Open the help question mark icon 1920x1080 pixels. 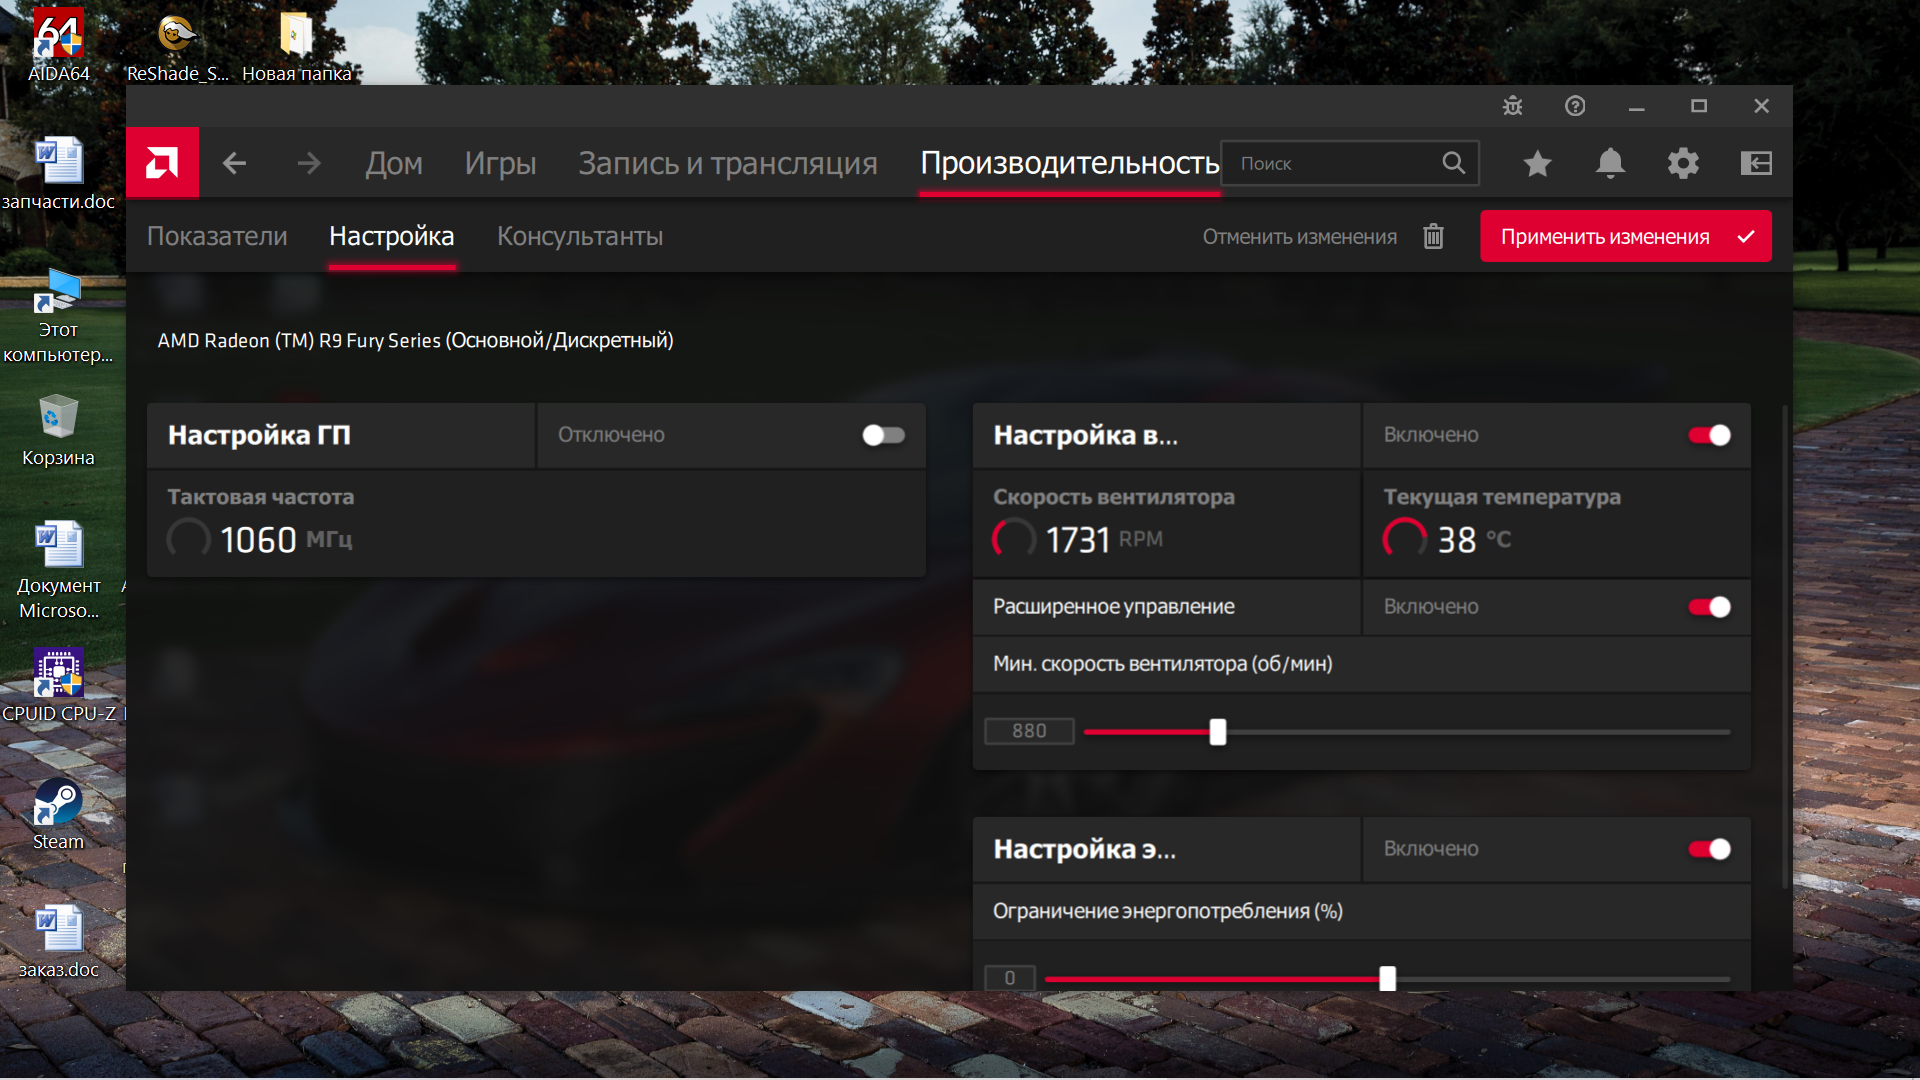[x=1575, y=106]
